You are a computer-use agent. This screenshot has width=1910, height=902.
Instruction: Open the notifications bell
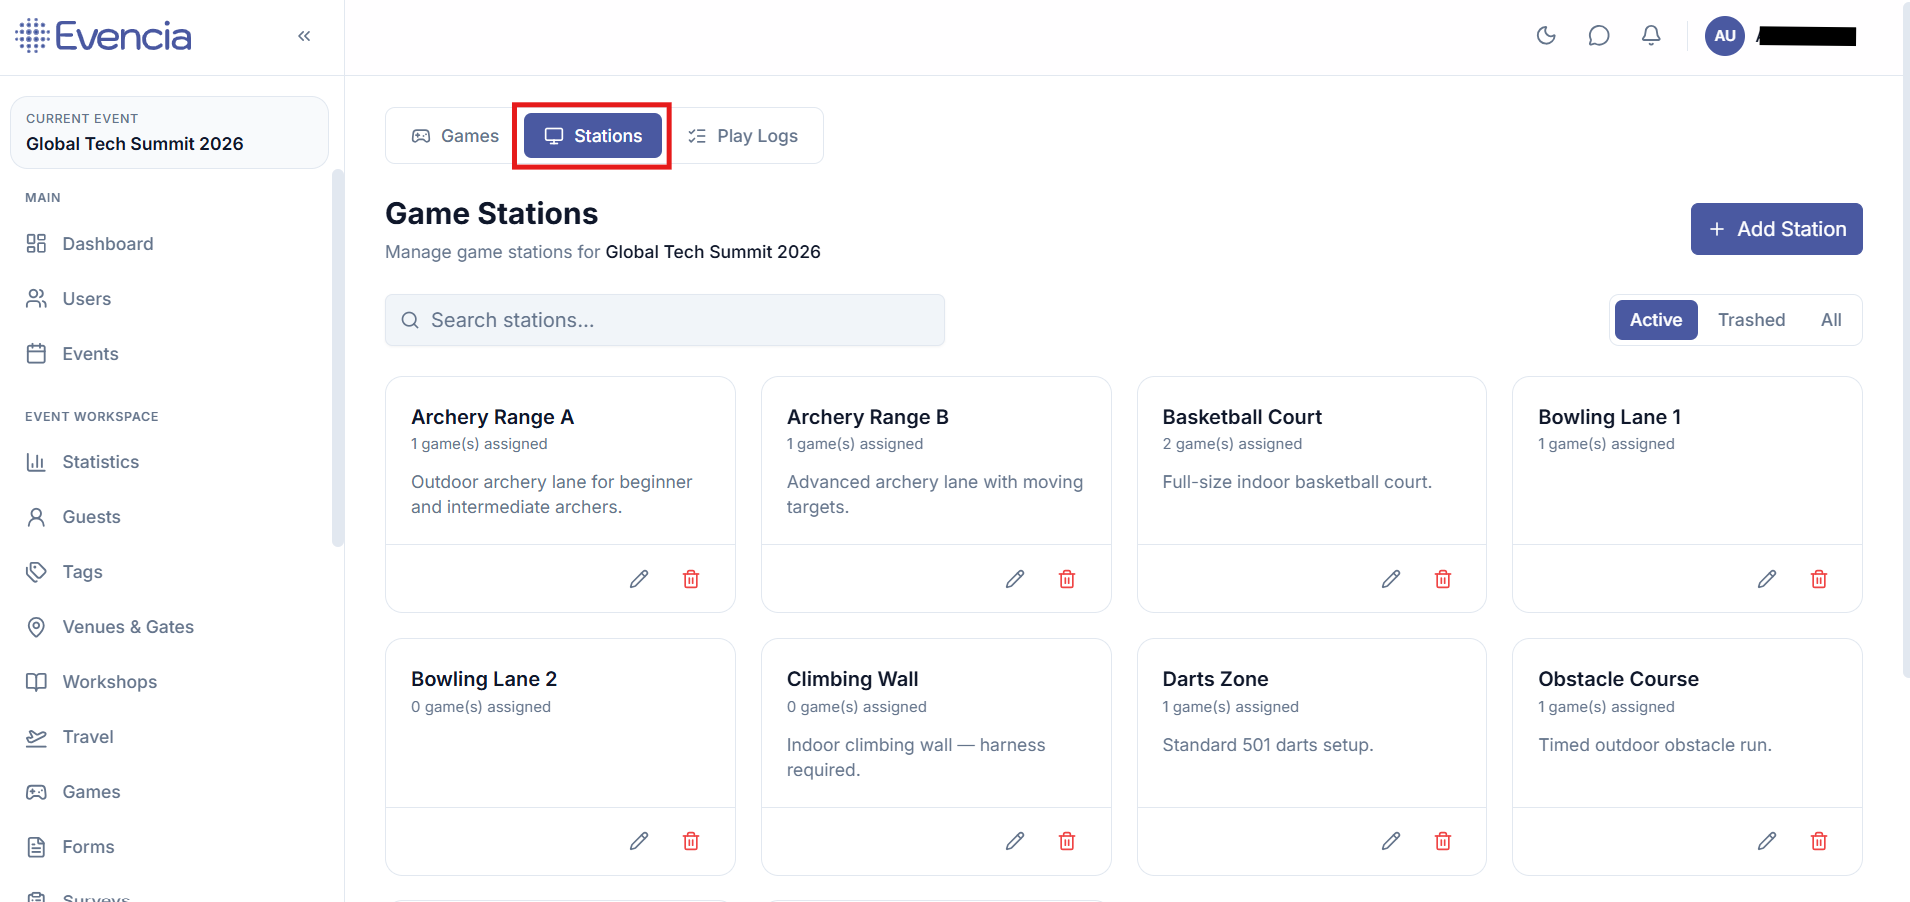[1651, 36]
